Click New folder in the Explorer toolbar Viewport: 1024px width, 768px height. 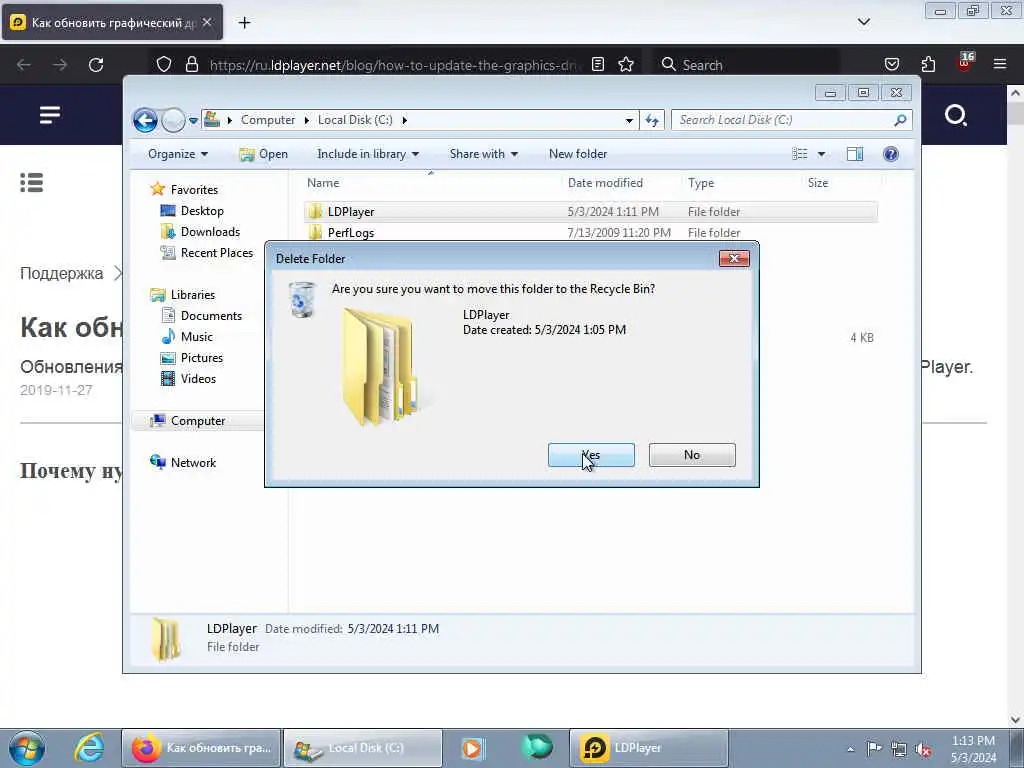(578, 154)
